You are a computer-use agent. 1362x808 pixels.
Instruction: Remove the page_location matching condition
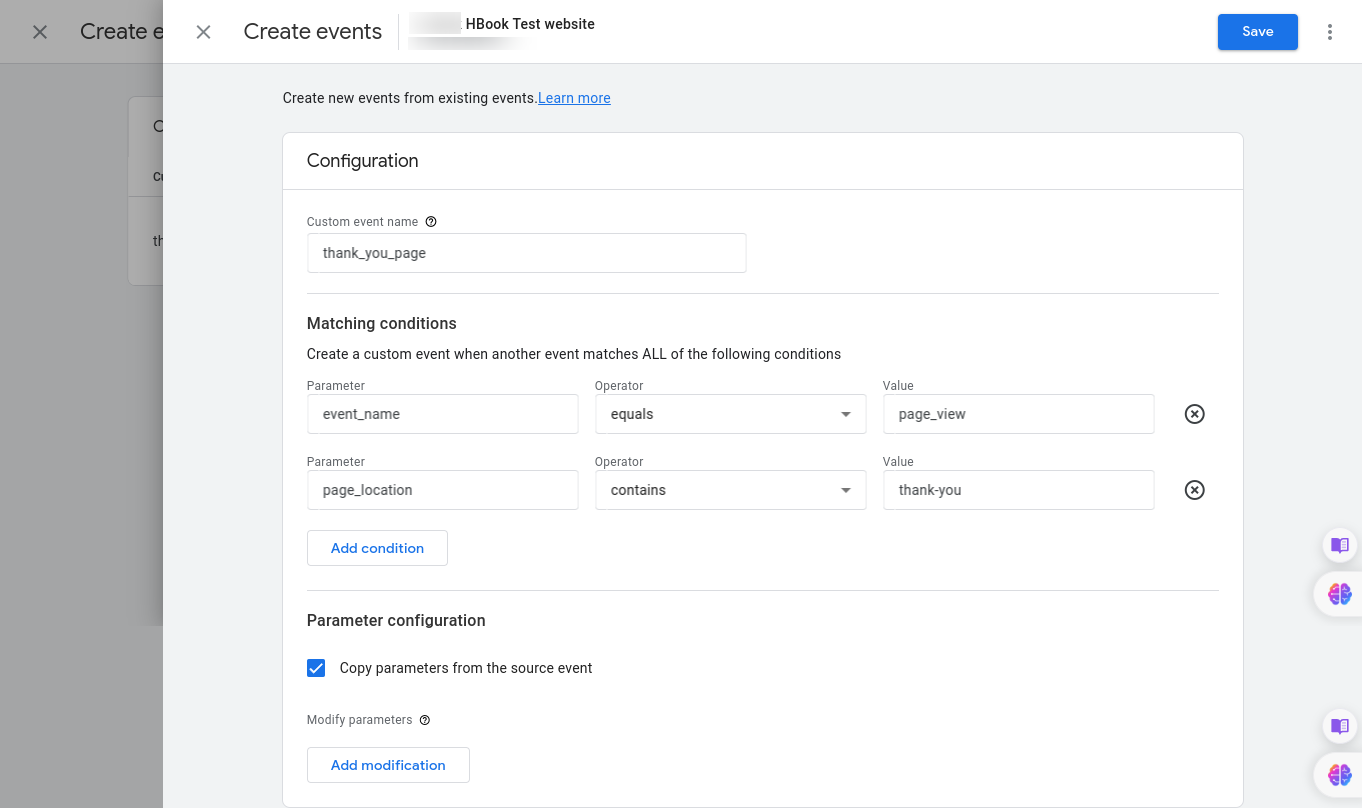pos(1194,490)
